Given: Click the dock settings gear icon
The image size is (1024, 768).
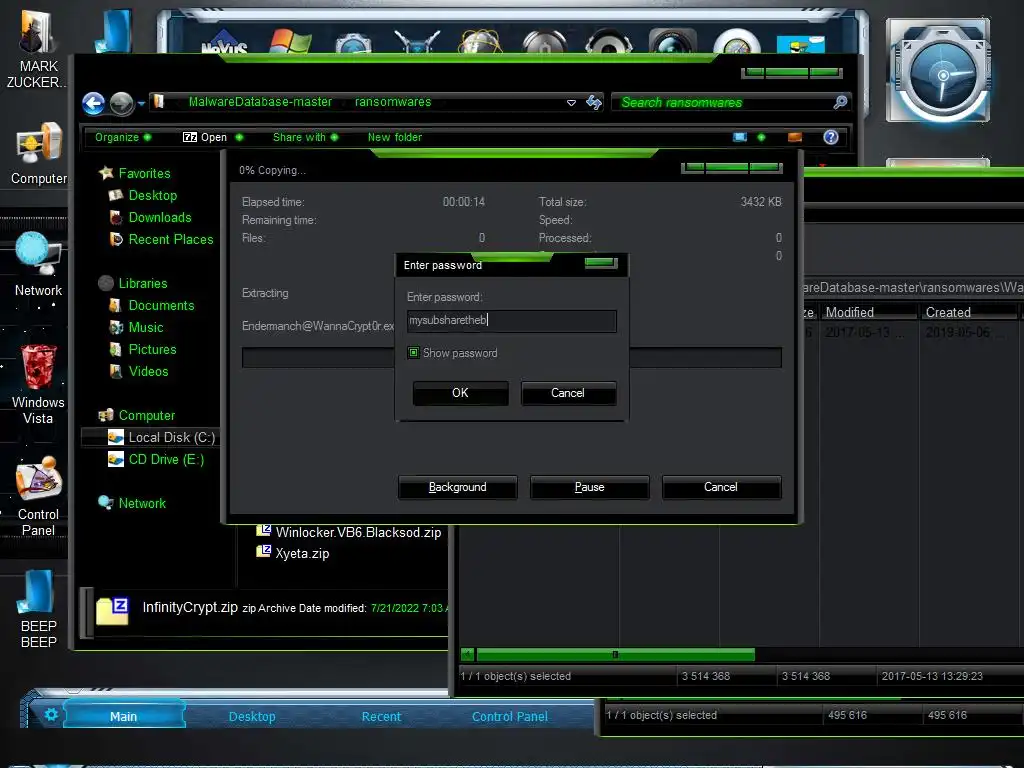Looking at the screenshot, I should coord(51,715).
